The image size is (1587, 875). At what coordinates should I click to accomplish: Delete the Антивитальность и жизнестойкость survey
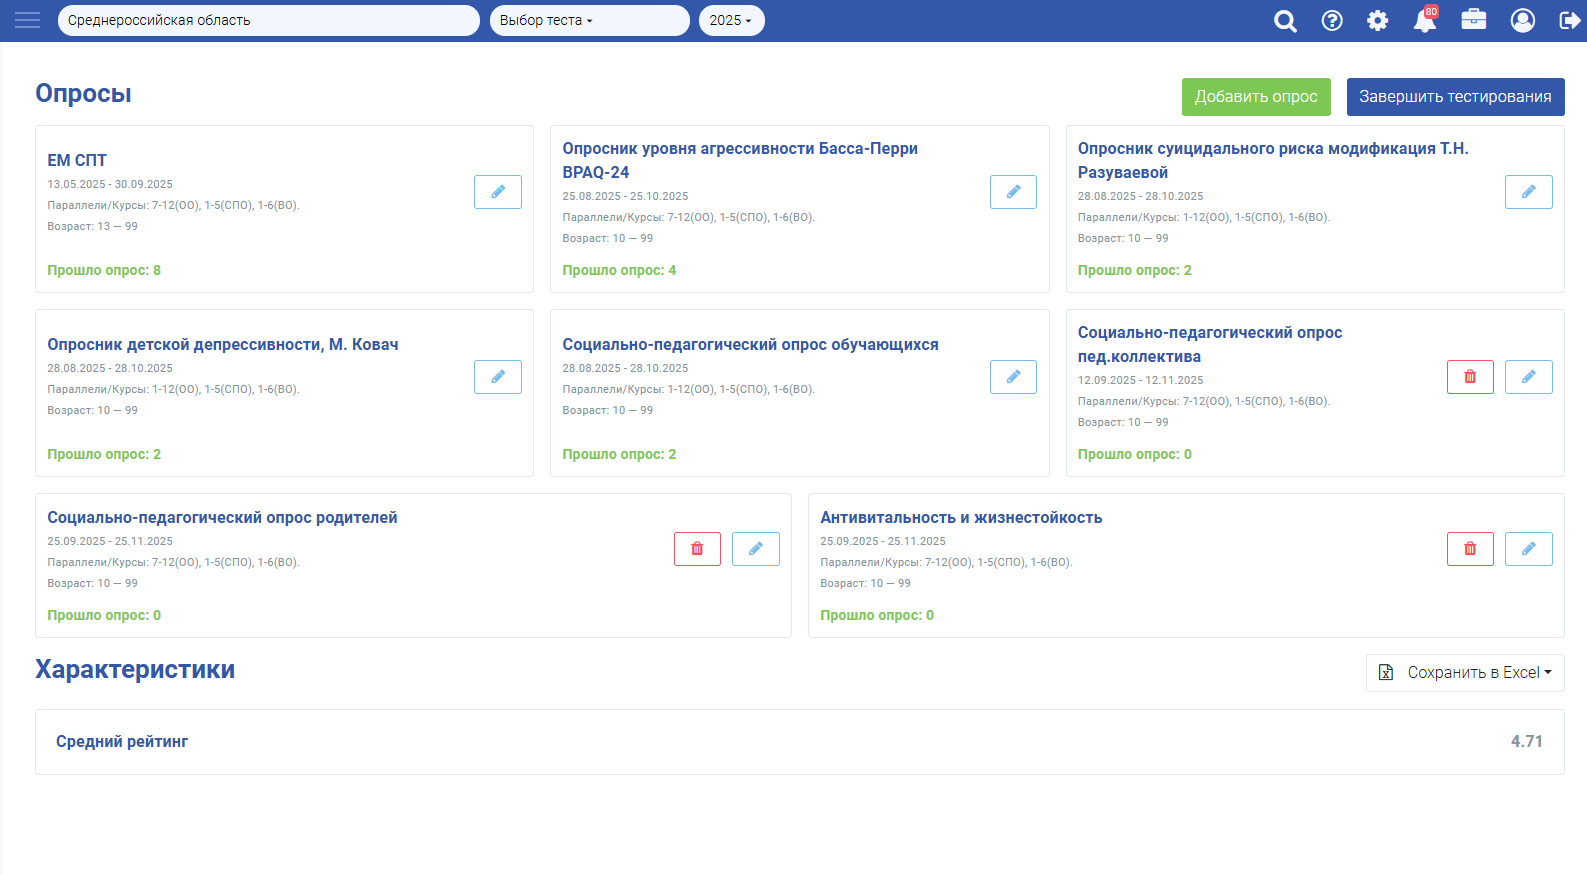[1469, 549]
